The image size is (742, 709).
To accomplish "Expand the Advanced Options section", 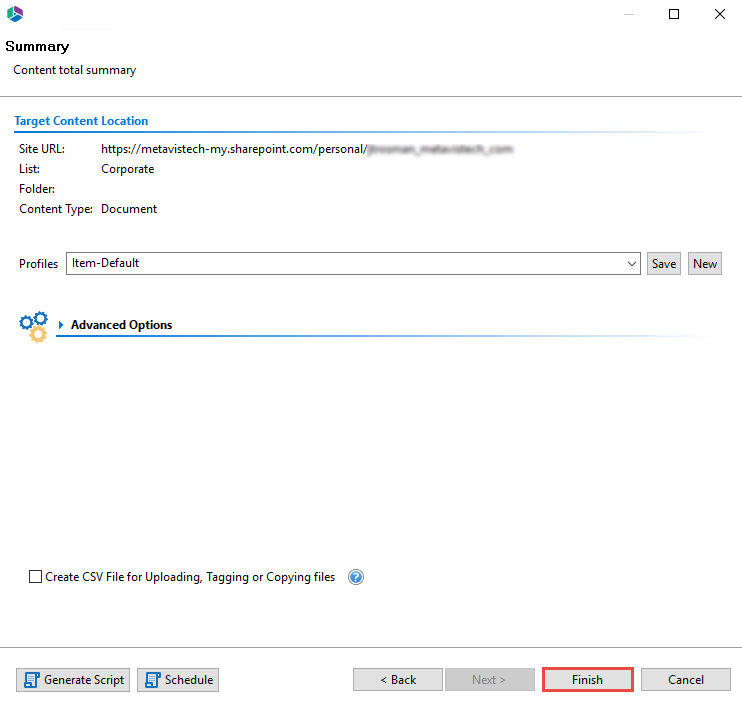I will [61, 325].
